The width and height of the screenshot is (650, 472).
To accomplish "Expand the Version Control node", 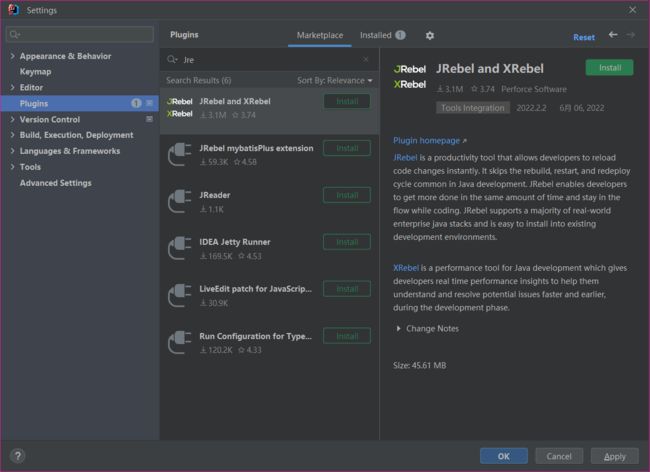I will click(12, 119).
